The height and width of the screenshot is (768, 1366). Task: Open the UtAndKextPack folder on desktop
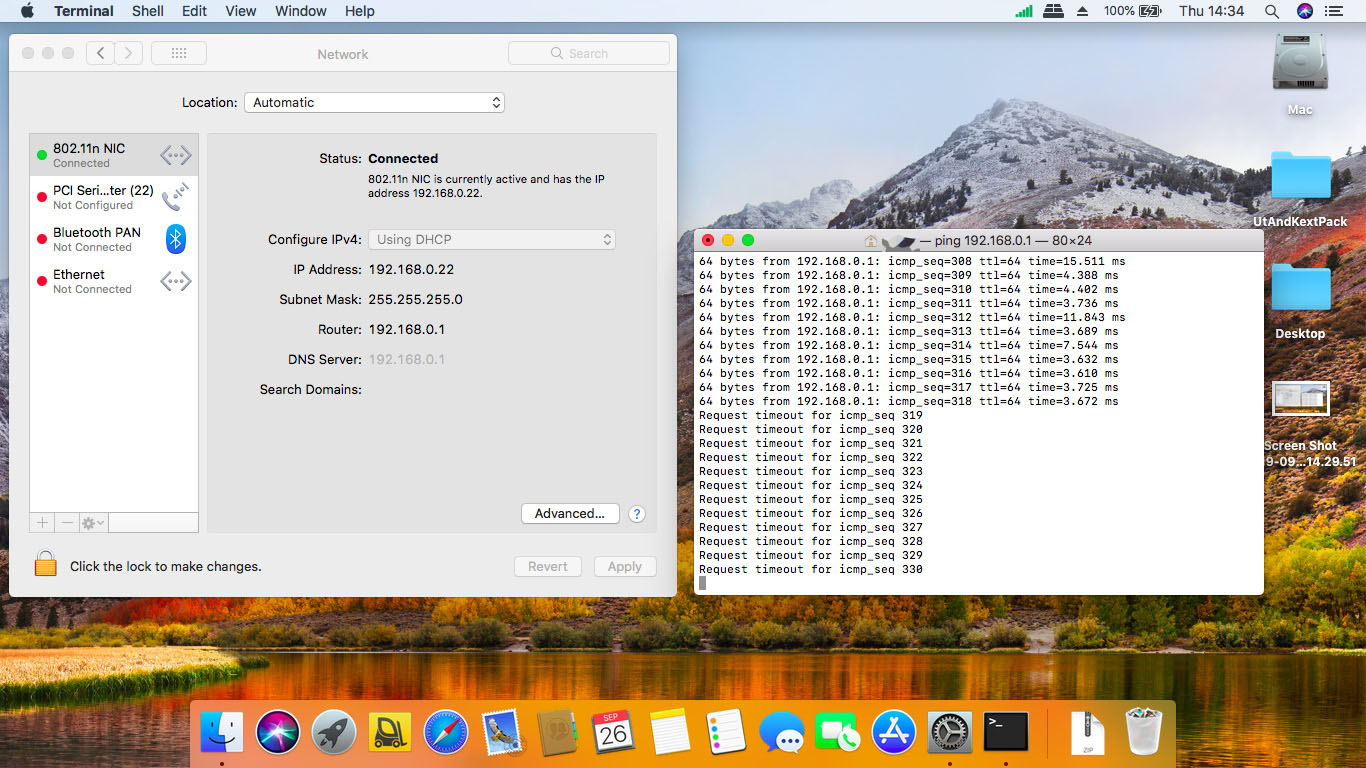(x=1300, y=178)
